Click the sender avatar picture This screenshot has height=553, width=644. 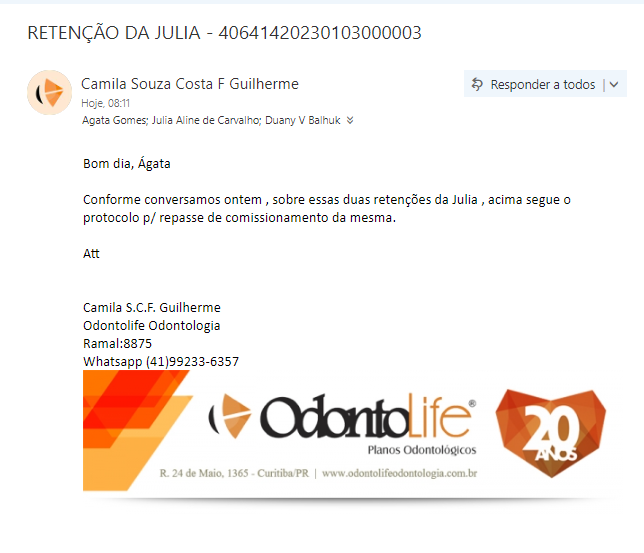tap(50, 92)
